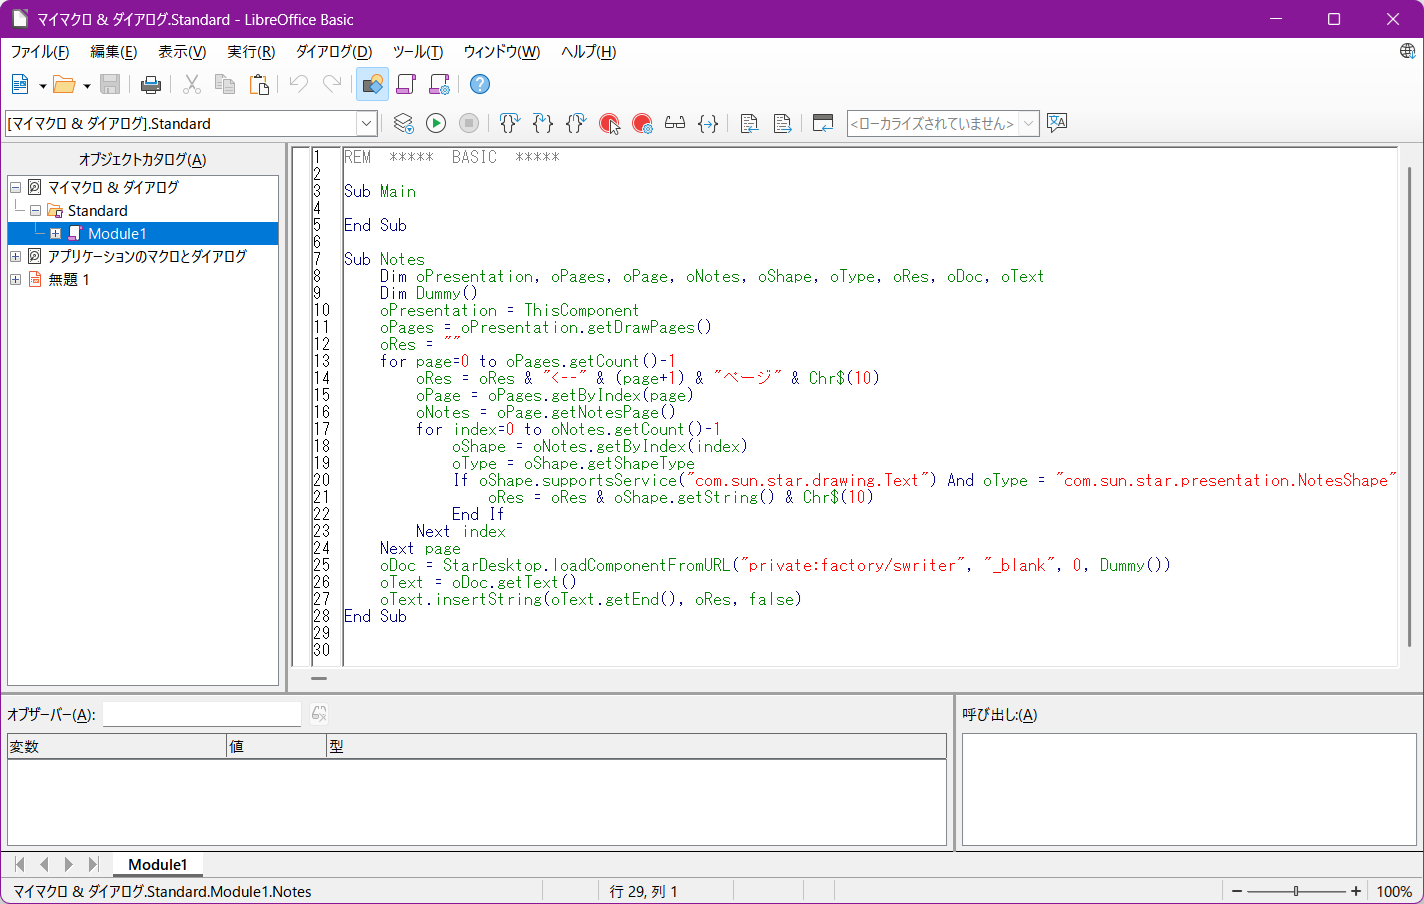Click the オブザーバー watch input field

(x=202, y=714)
